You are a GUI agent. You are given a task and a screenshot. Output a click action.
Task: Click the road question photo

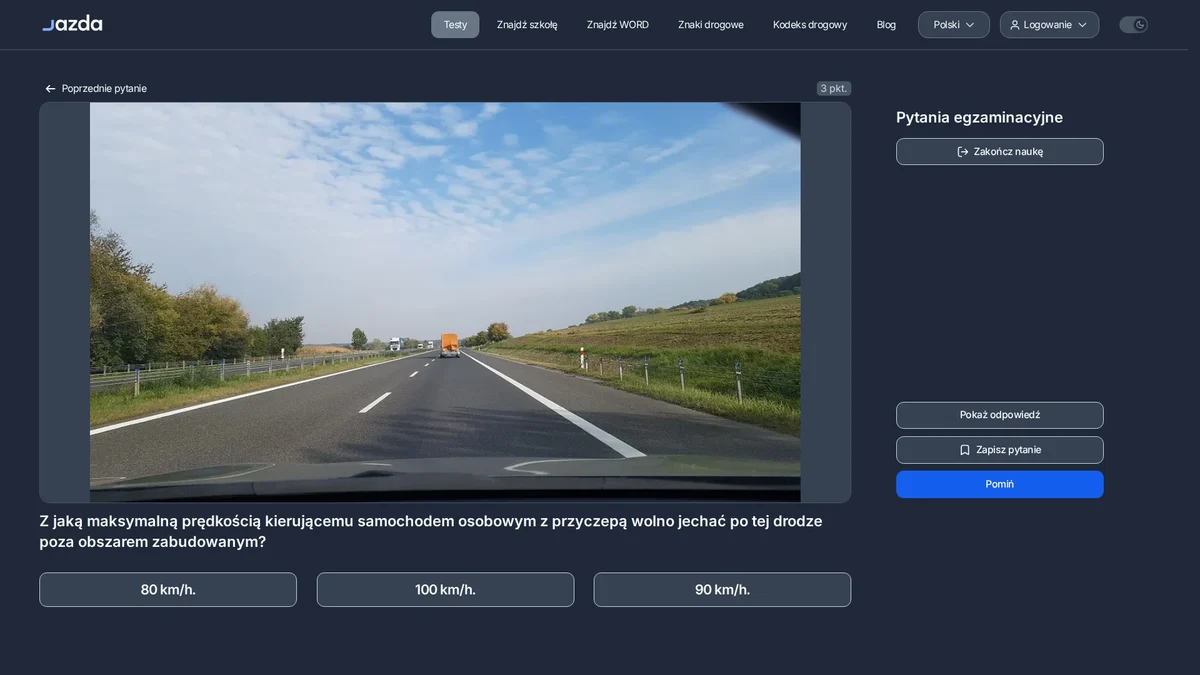pos(445,302)
